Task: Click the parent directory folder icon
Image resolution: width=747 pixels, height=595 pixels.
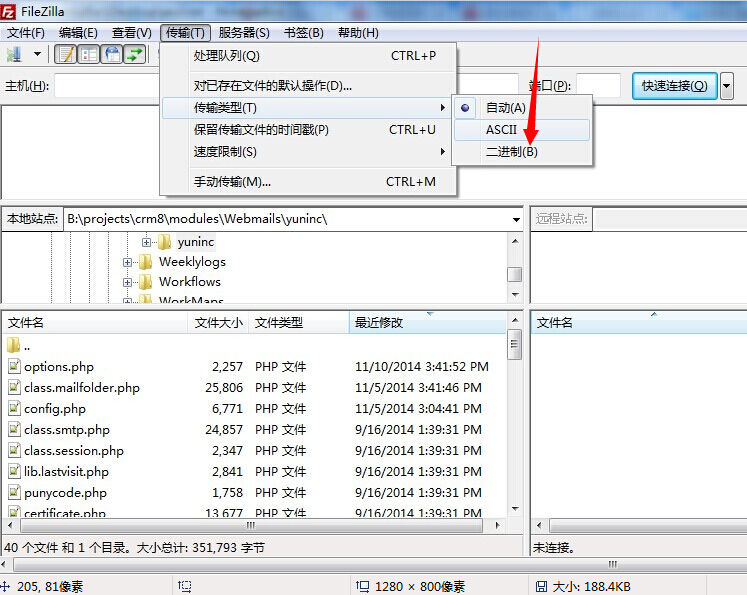Action: click(13, 345)
